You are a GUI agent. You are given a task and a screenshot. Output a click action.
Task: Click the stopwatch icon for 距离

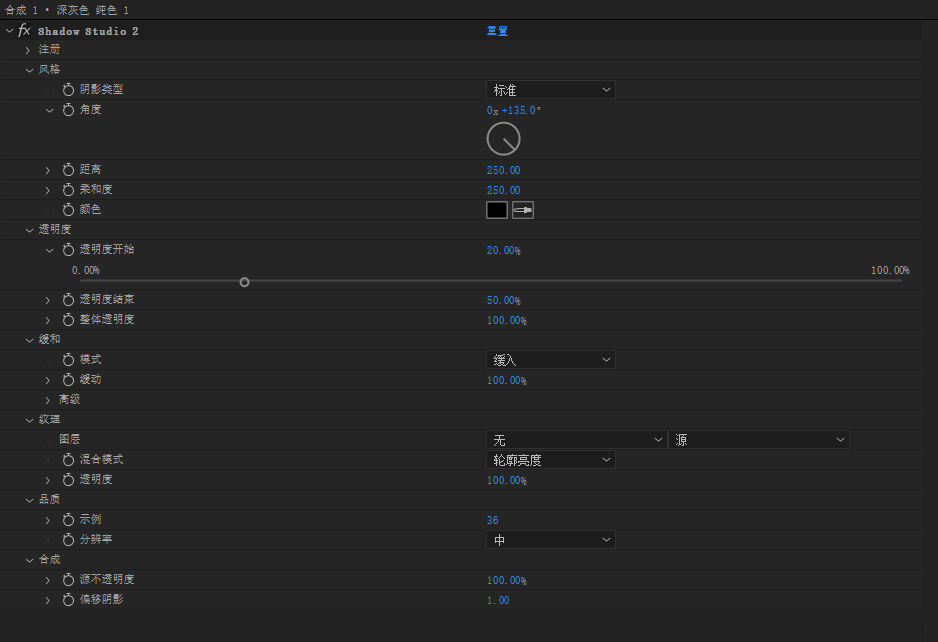click(x=68, y=170)
